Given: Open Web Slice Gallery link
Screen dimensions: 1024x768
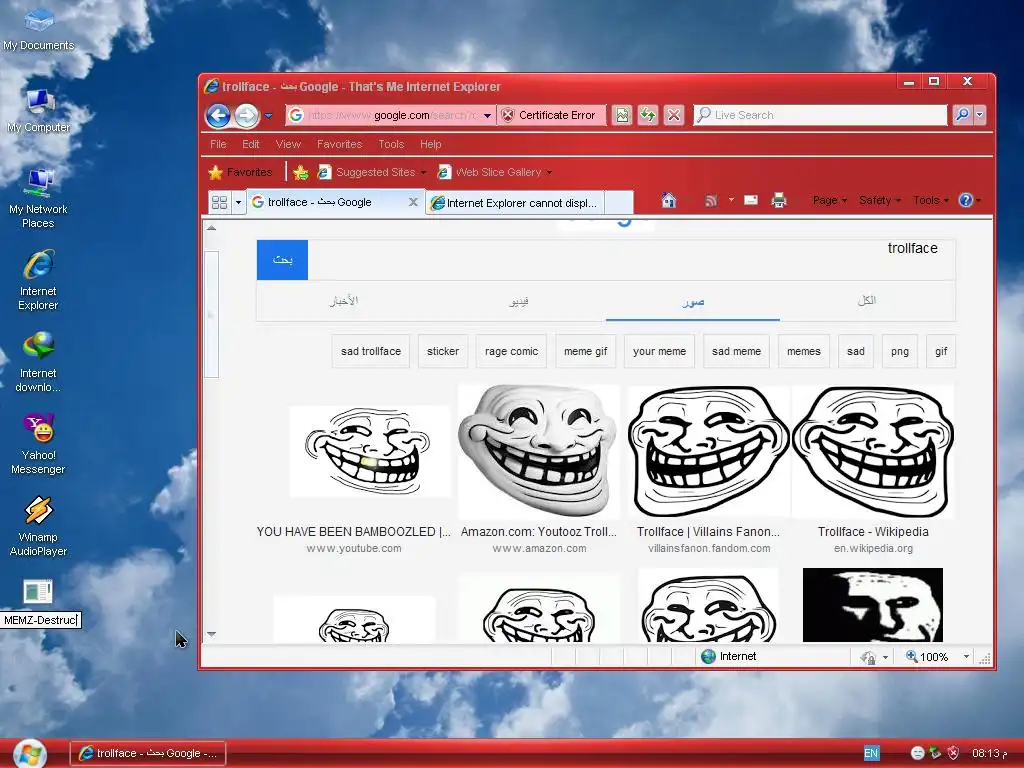Looking at the screenshot, I should point(494,172).
